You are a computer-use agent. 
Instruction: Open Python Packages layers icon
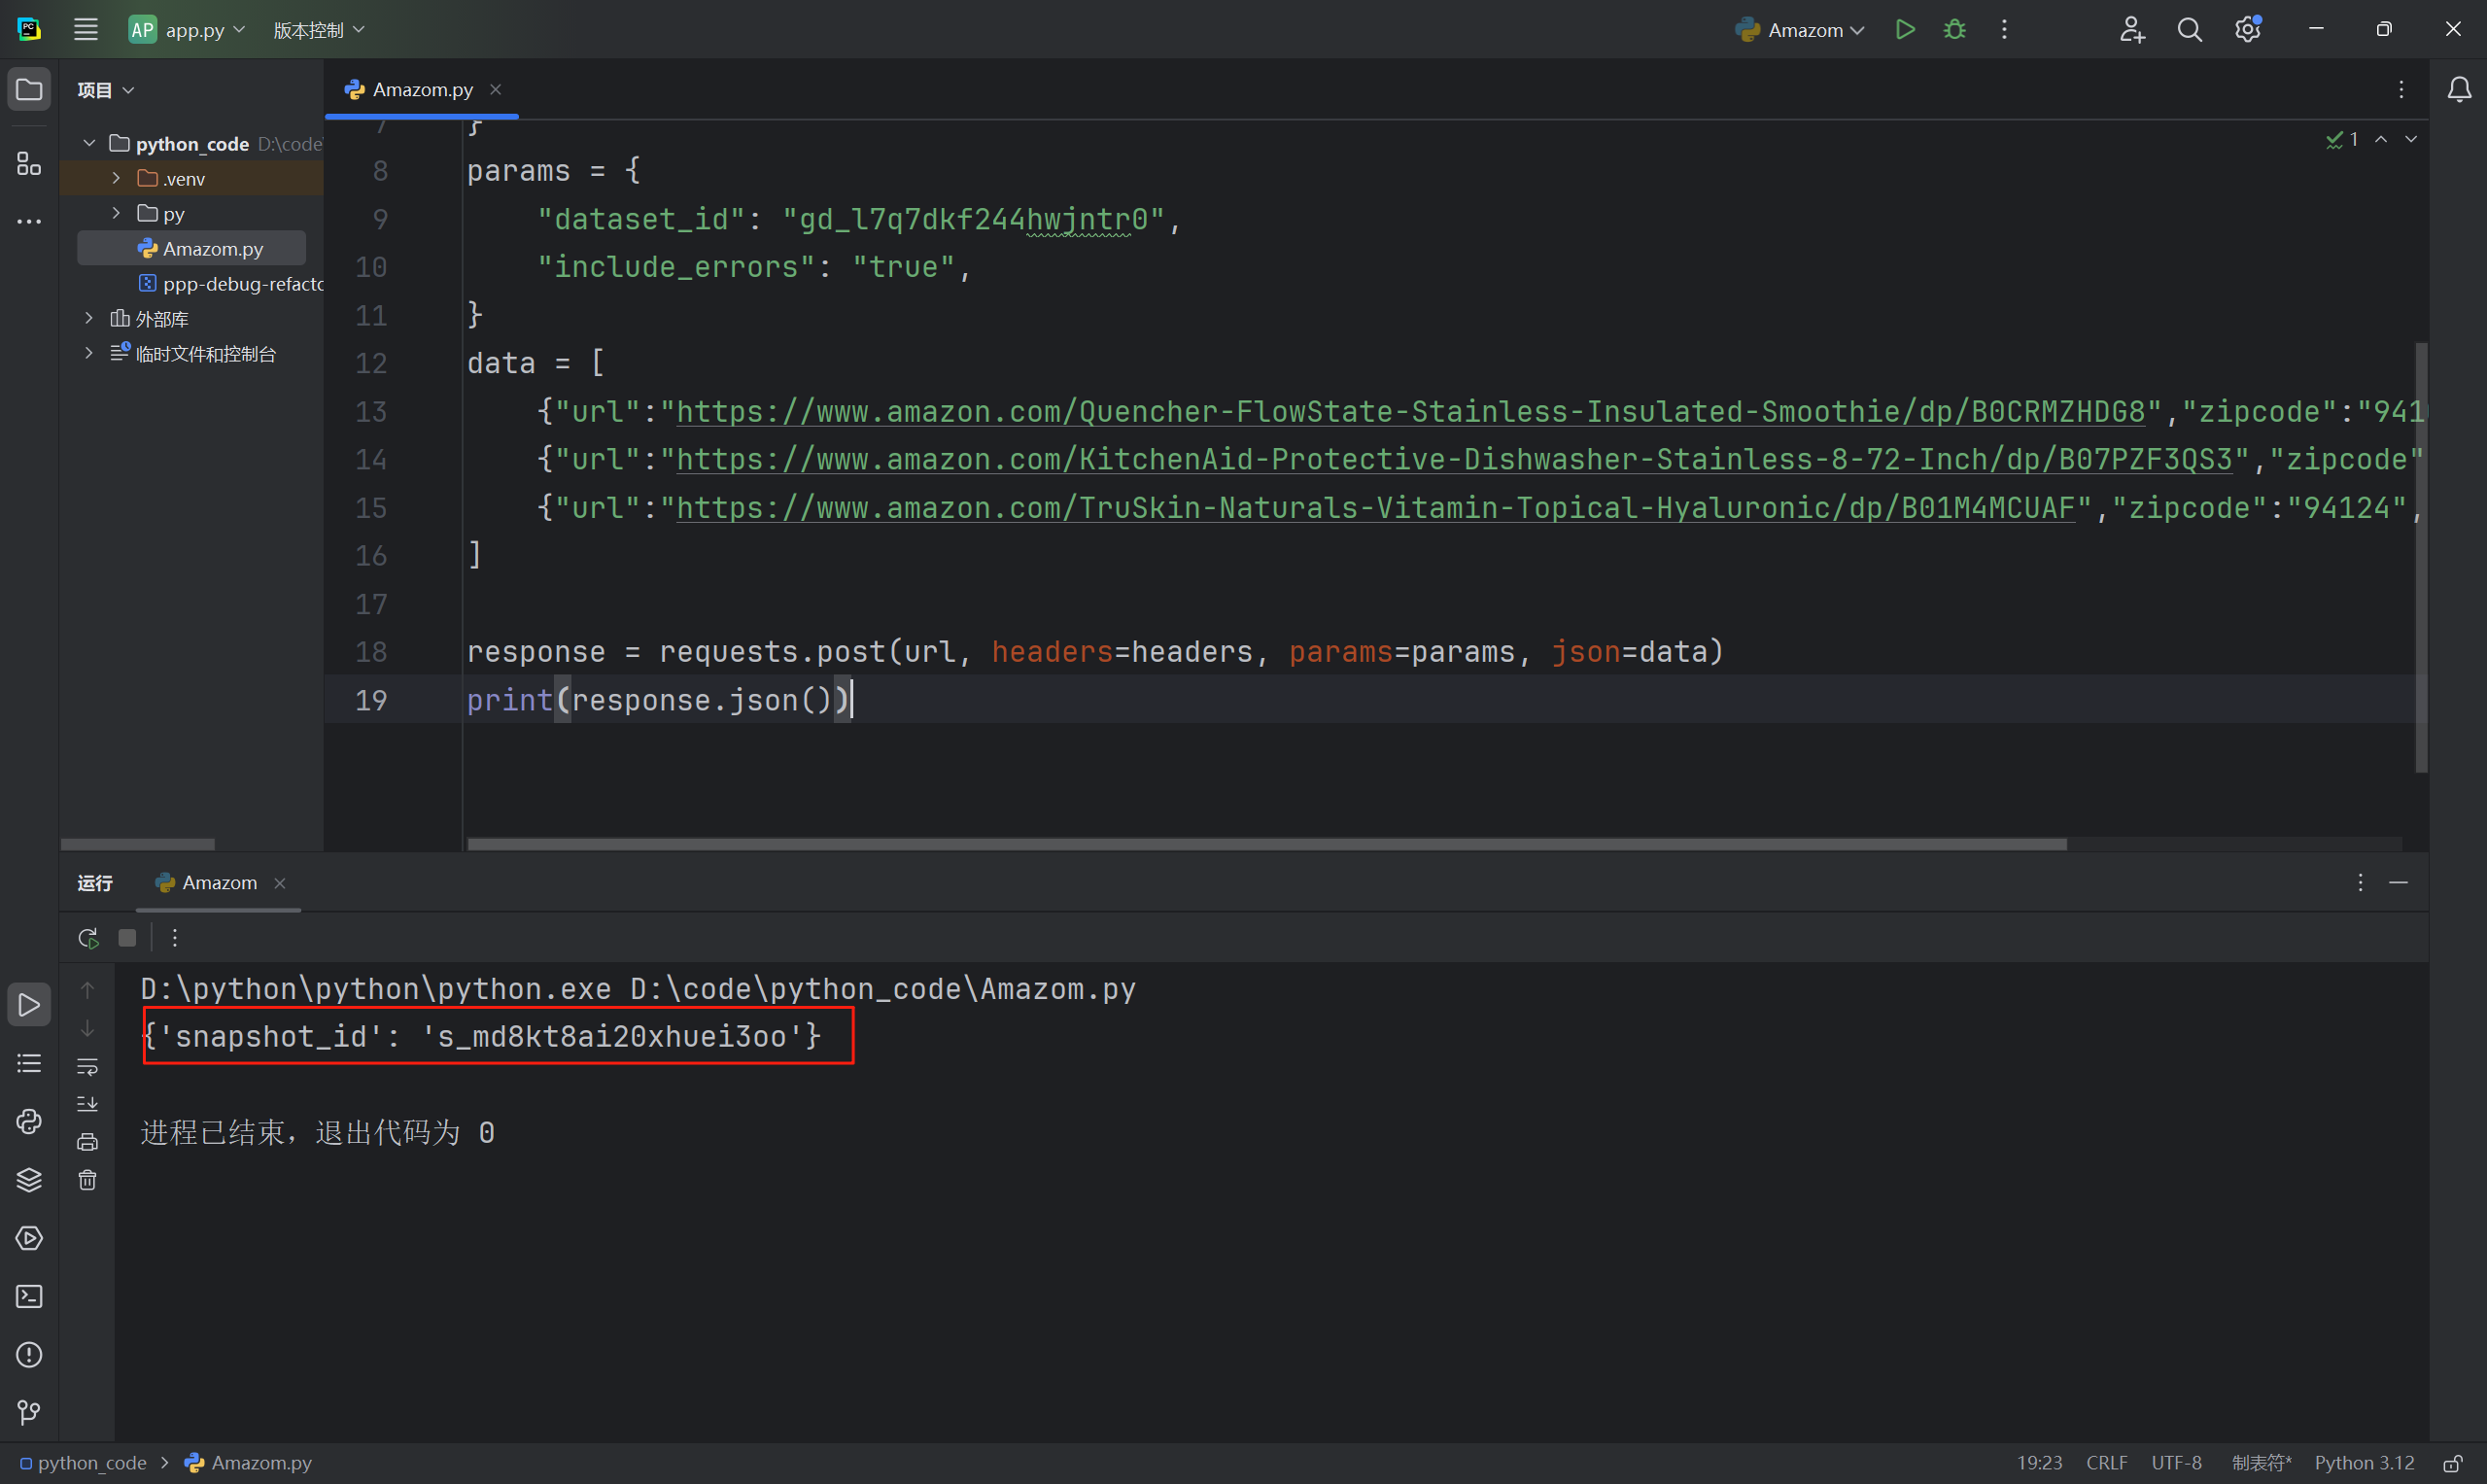29,1180
